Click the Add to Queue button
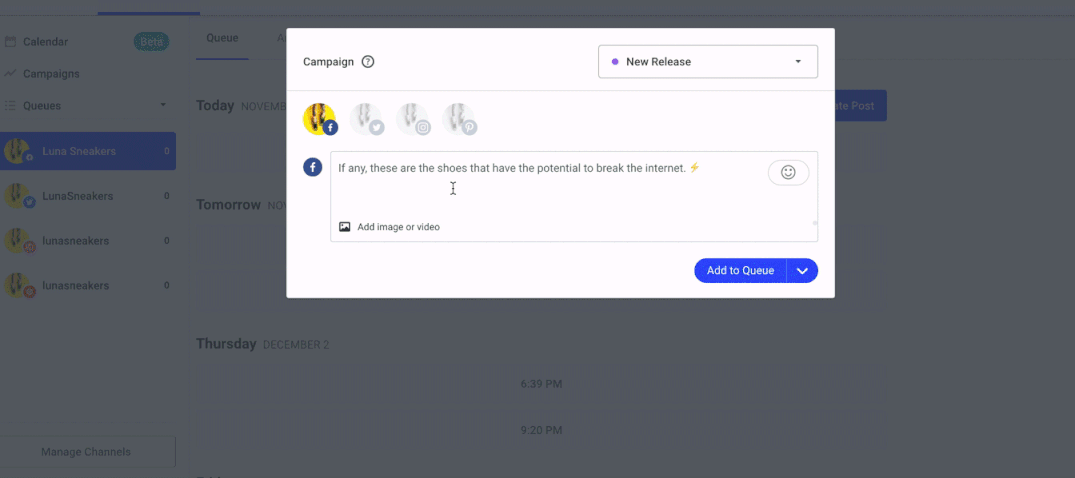The width and height of the screenshot is (1075, 478). (x=740, y=270)
